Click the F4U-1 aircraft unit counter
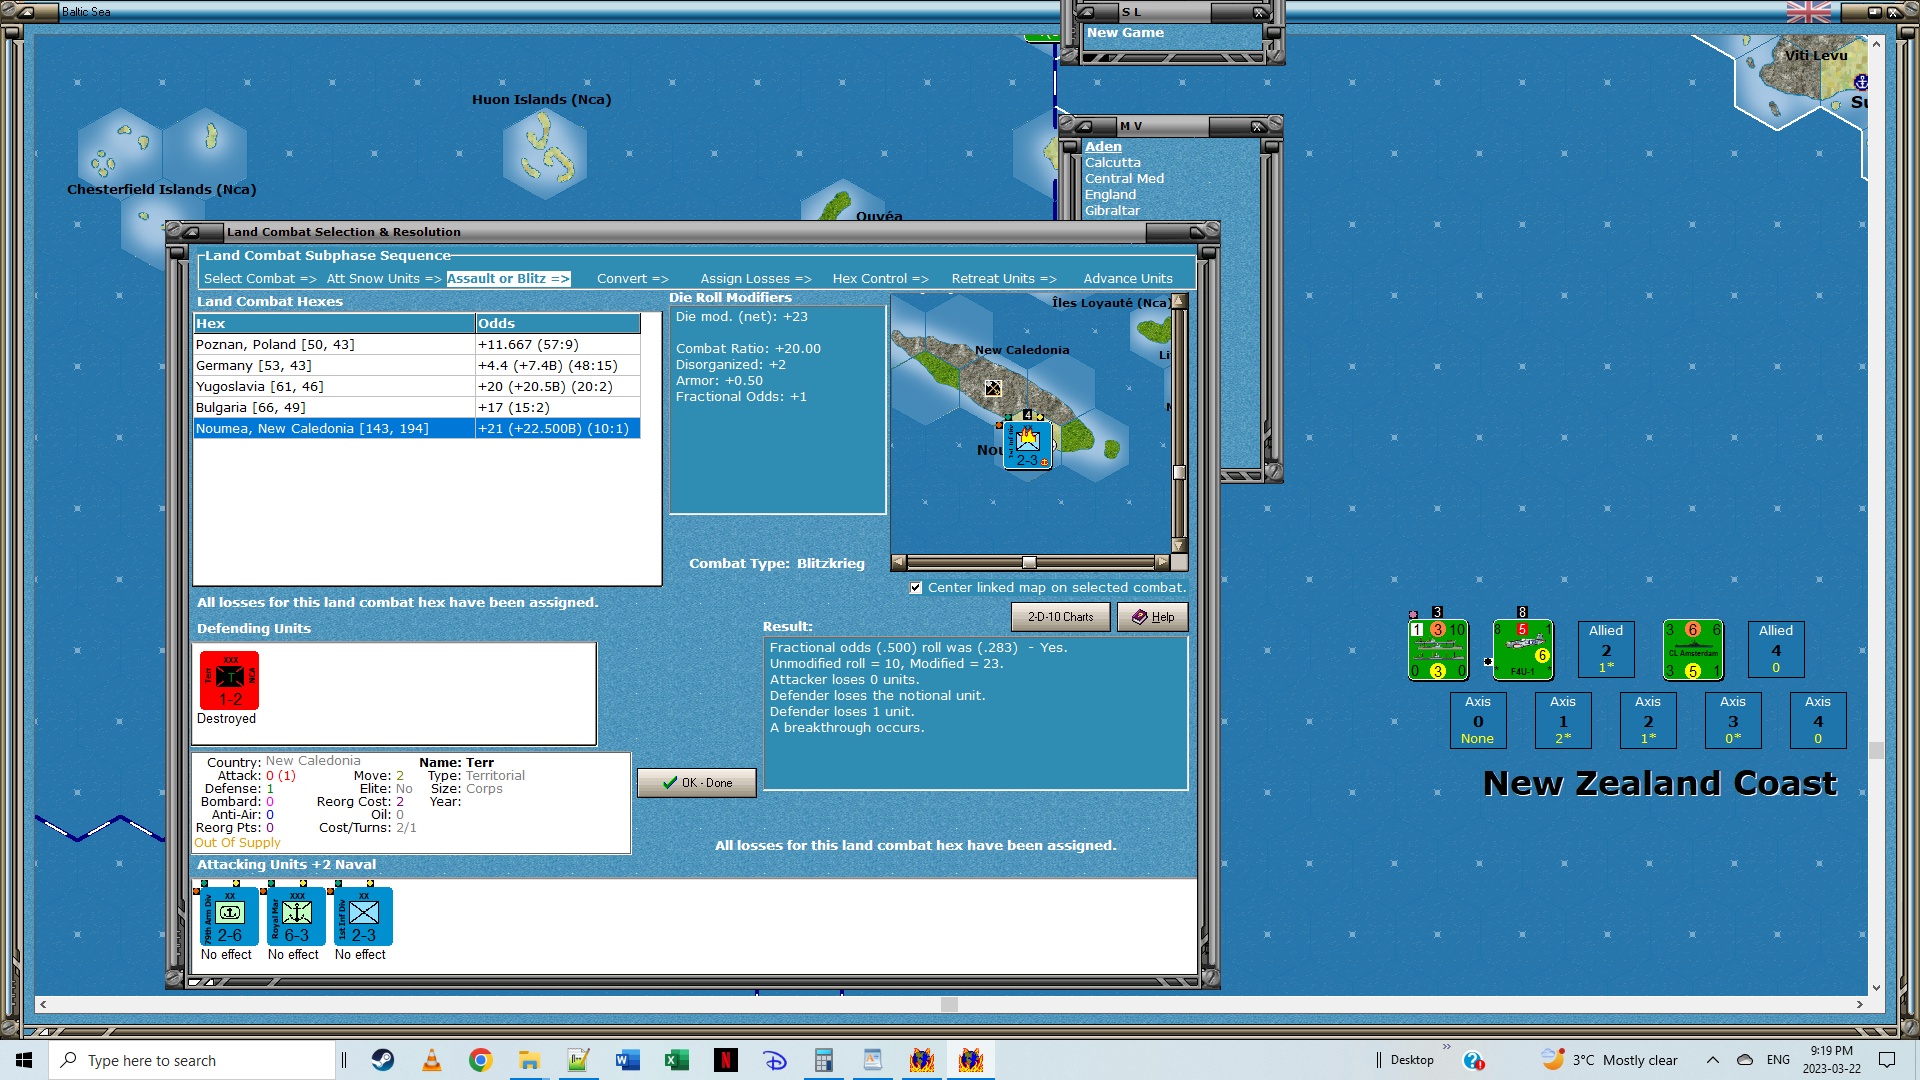Image resolution: width=1920 pixels, height=1080 pixels. pos(1523,650)
